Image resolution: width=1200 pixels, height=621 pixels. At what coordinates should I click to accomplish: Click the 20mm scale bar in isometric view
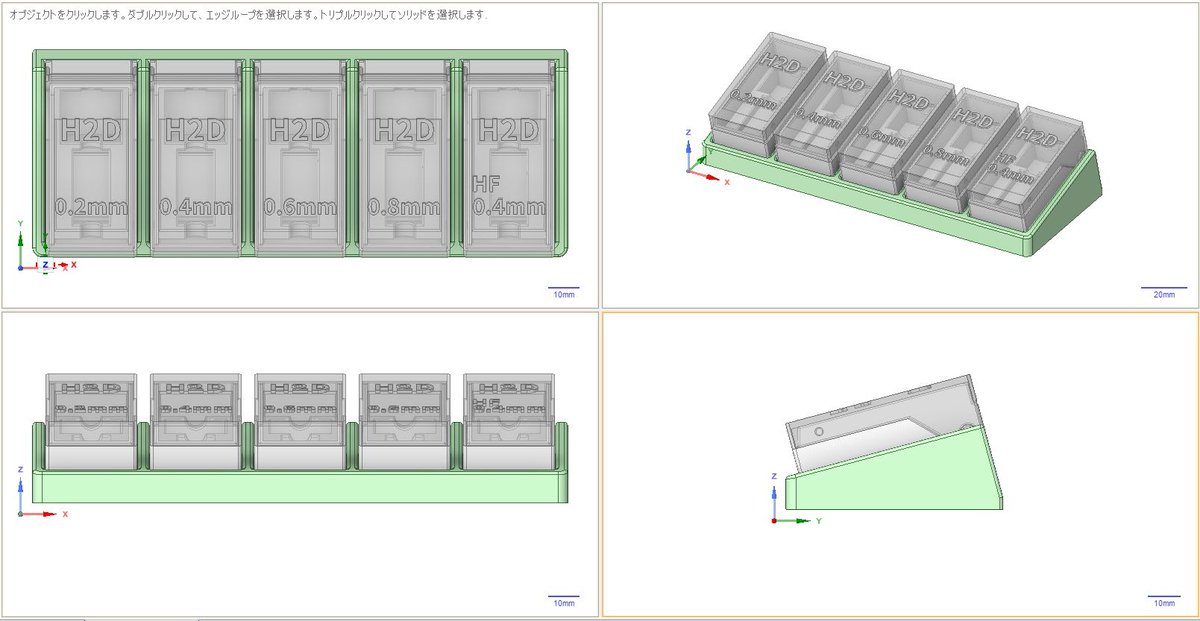pyautogui.click(x=1164, y=292)
